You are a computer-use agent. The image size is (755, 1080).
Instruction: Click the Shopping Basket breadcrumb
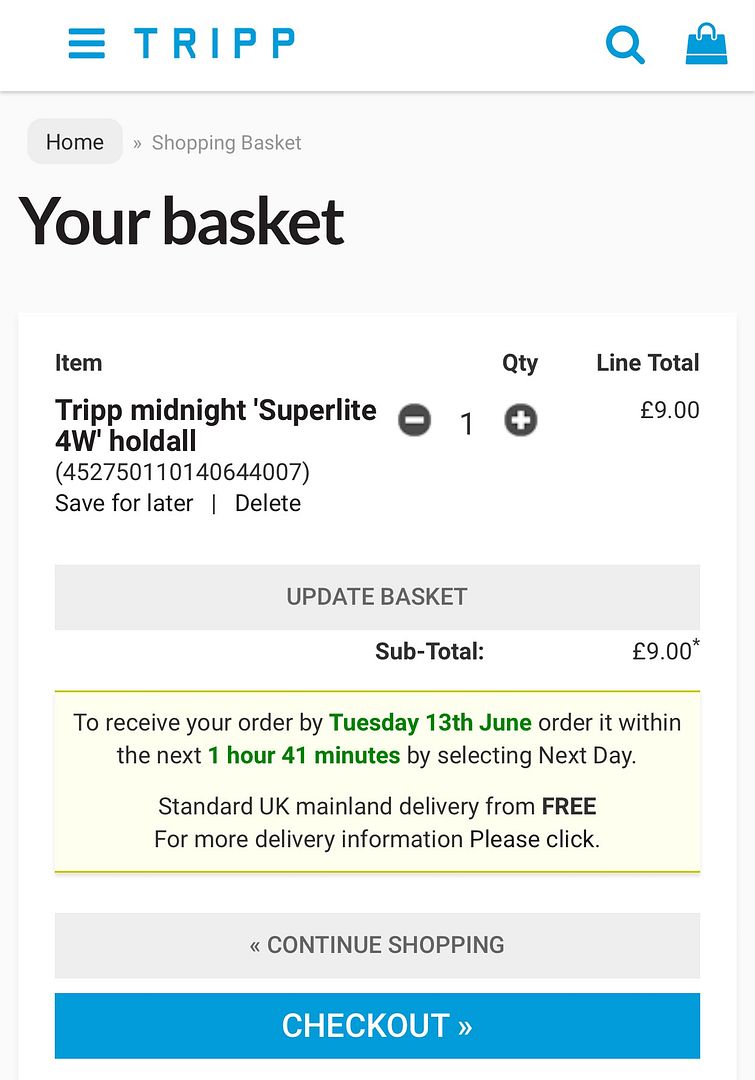point(227,143)
